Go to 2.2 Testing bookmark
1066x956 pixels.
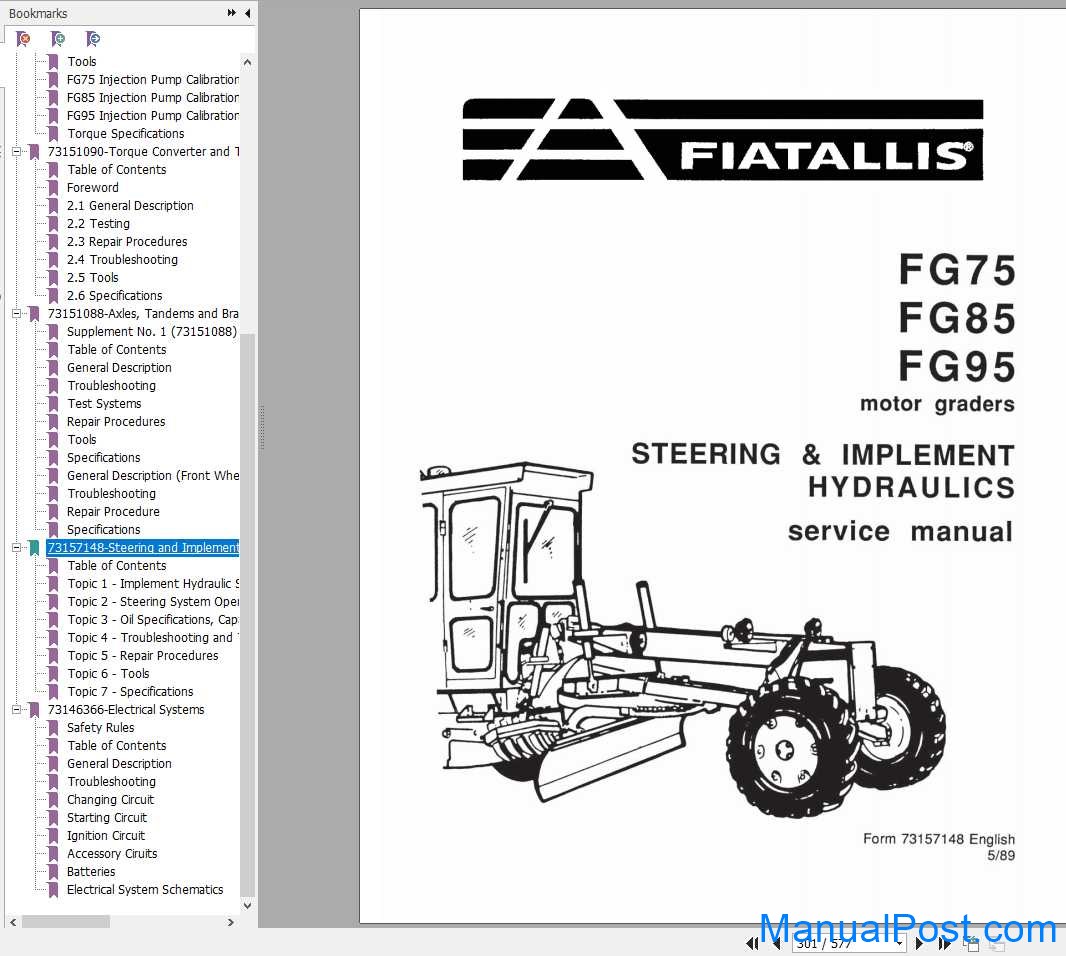point(98,224)
